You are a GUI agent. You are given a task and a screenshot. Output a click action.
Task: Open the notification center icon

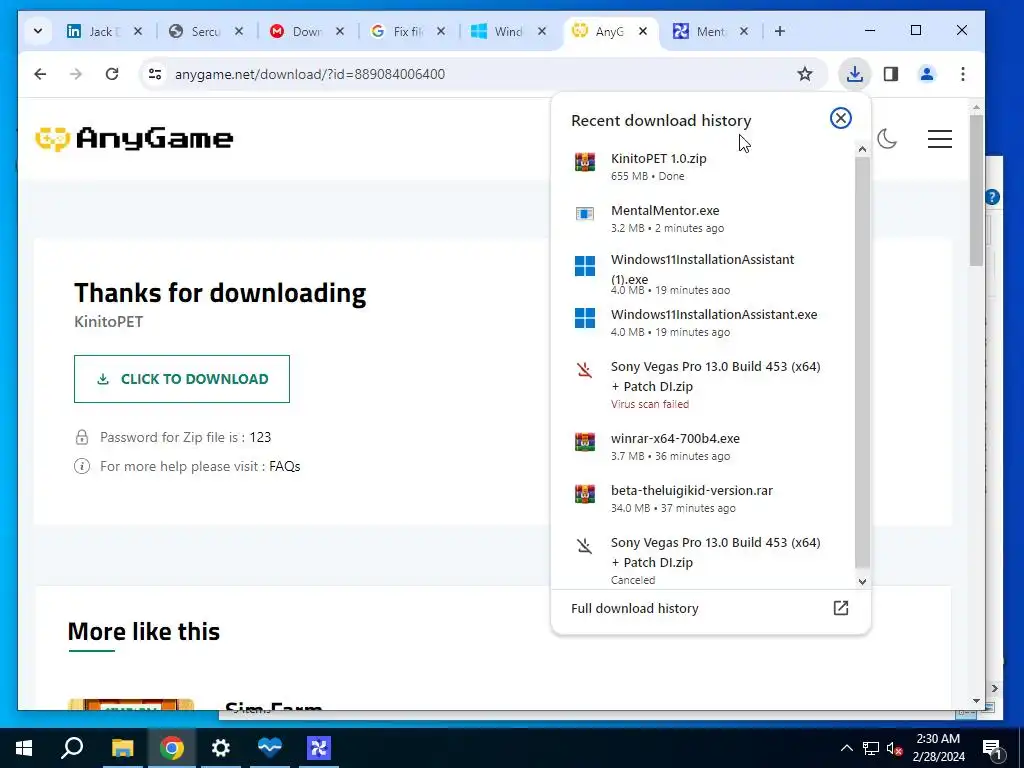tap(991, 748)
